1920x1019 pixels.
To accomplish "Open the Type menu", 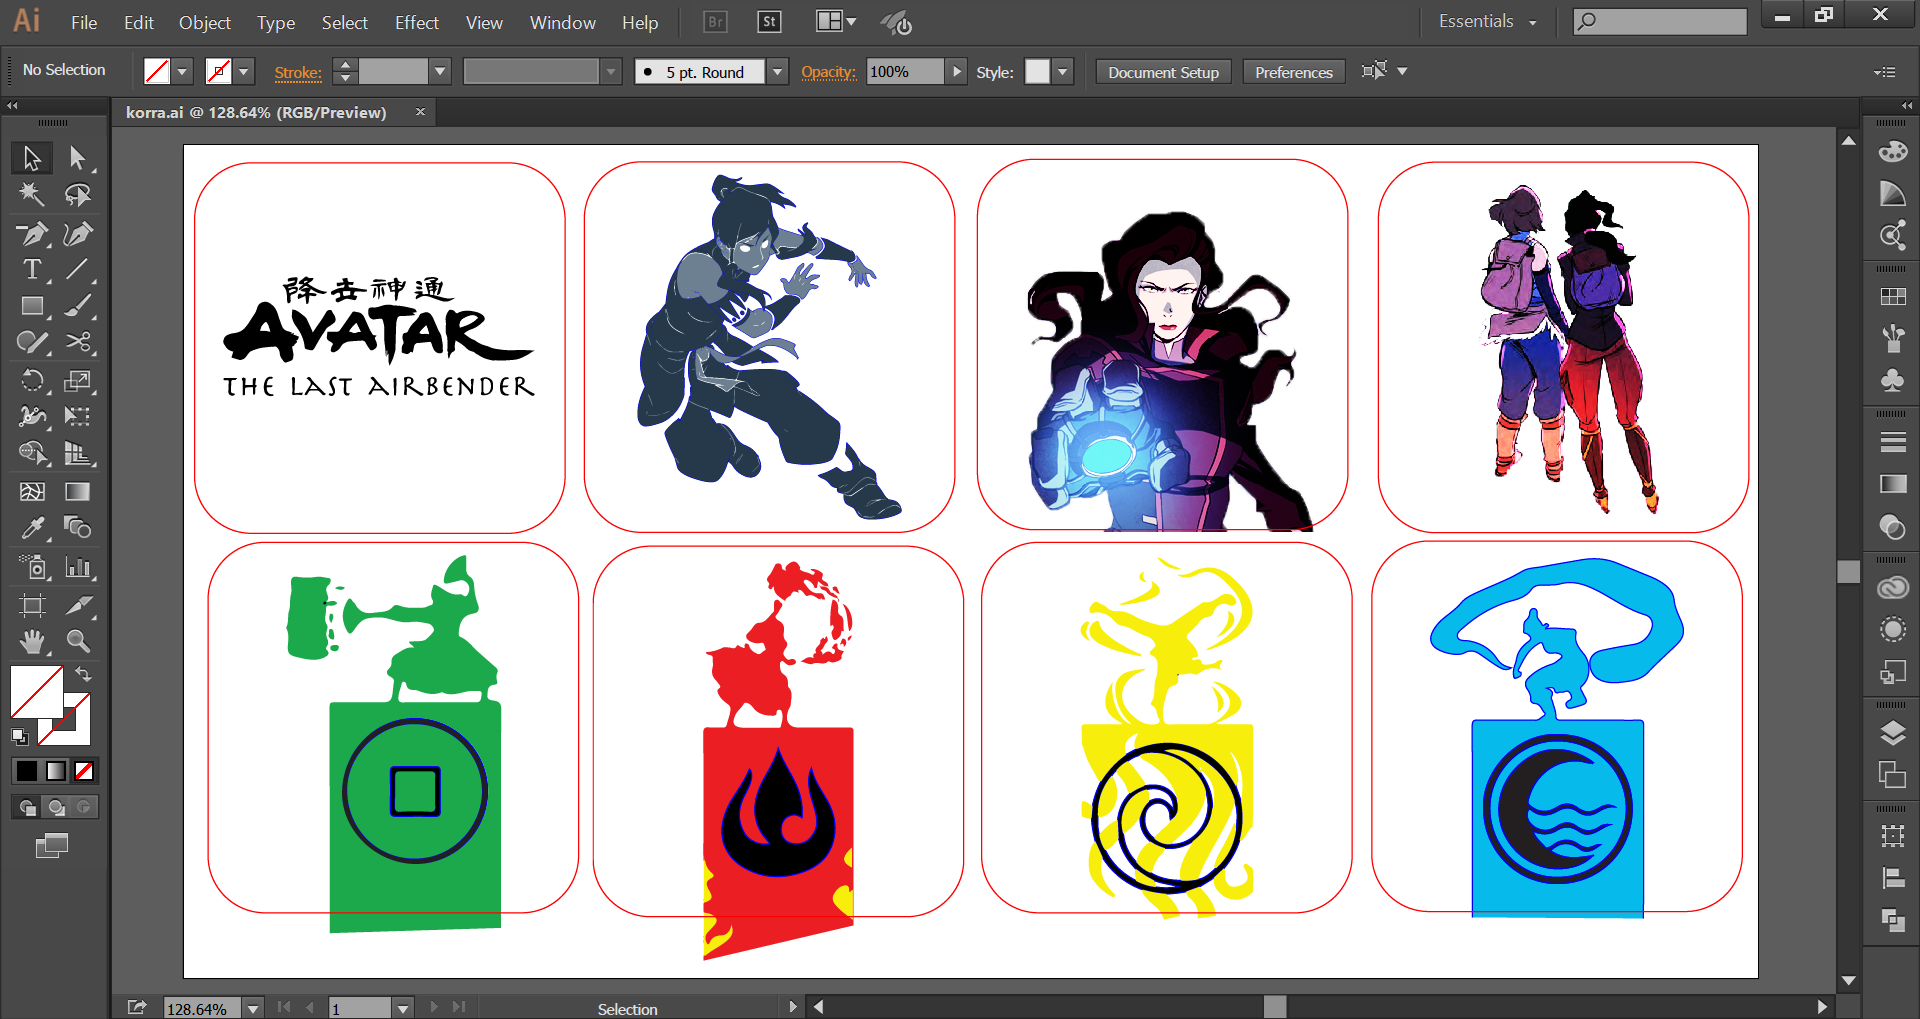I will [x=276, y=22].
